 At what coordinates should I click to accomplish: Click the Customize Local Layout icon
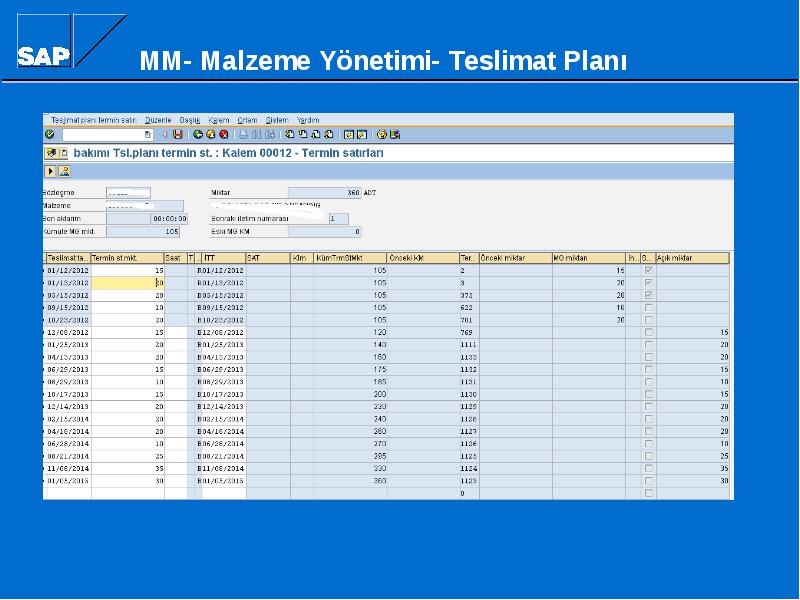point(395,135)
